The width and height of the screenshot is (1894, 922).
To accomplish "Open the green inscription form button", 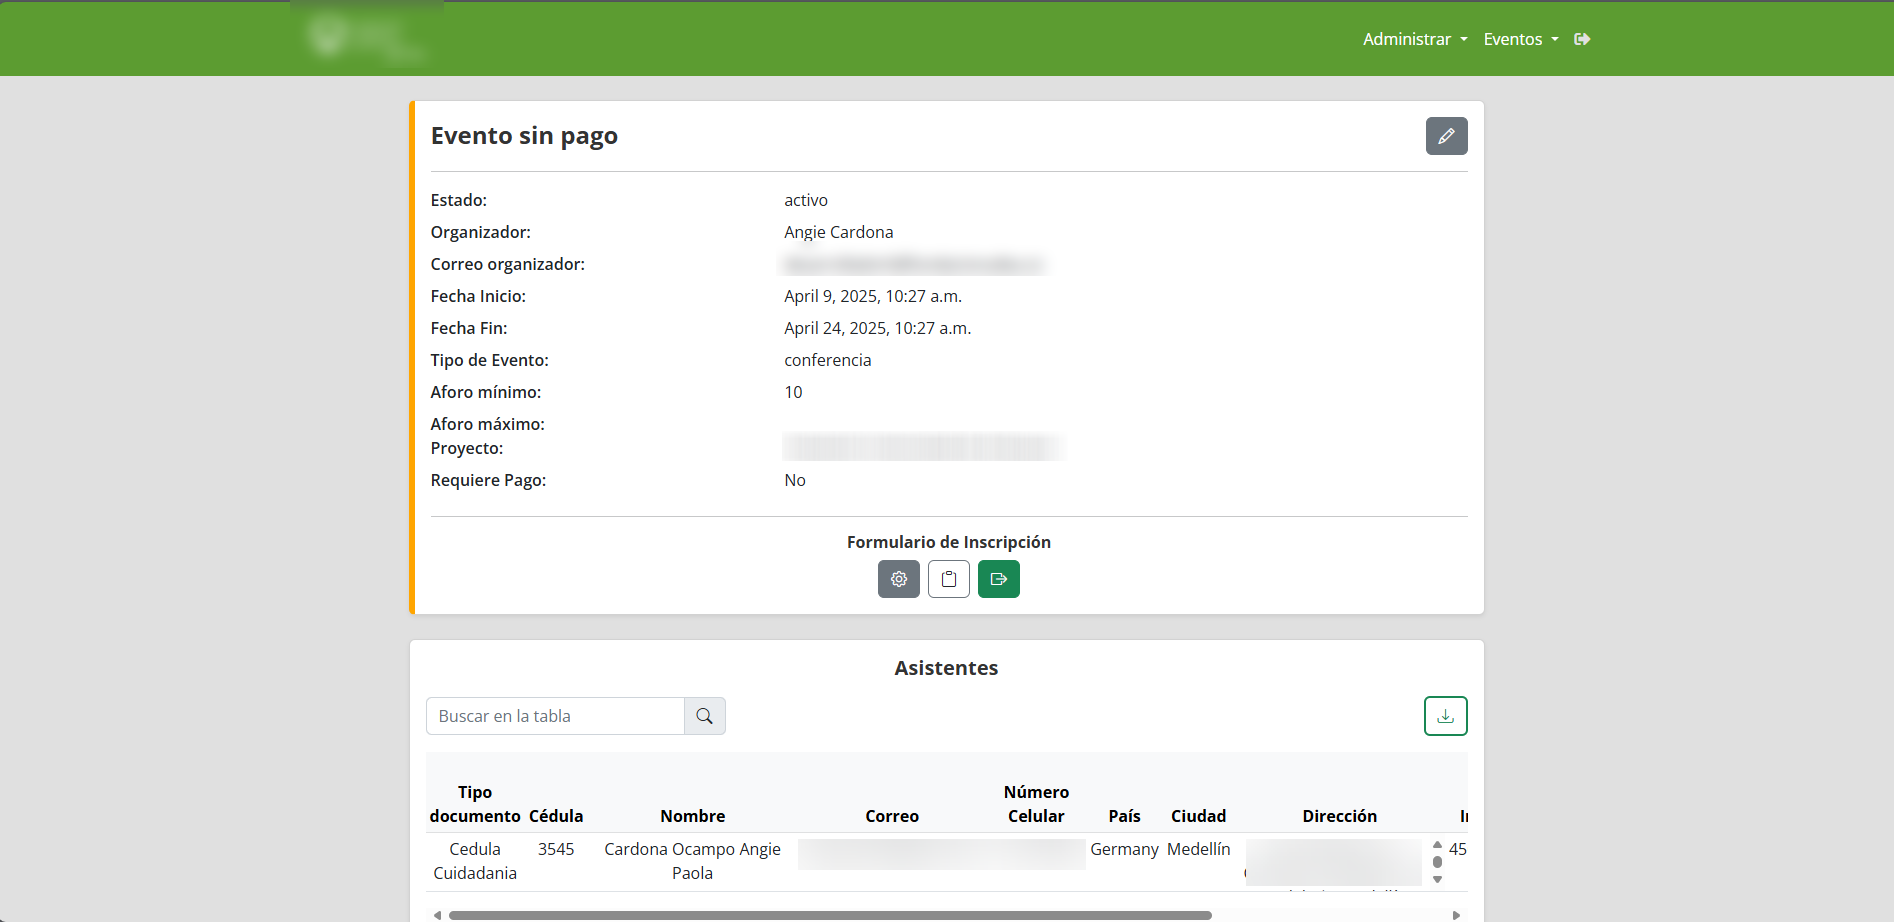I will 998,579.
